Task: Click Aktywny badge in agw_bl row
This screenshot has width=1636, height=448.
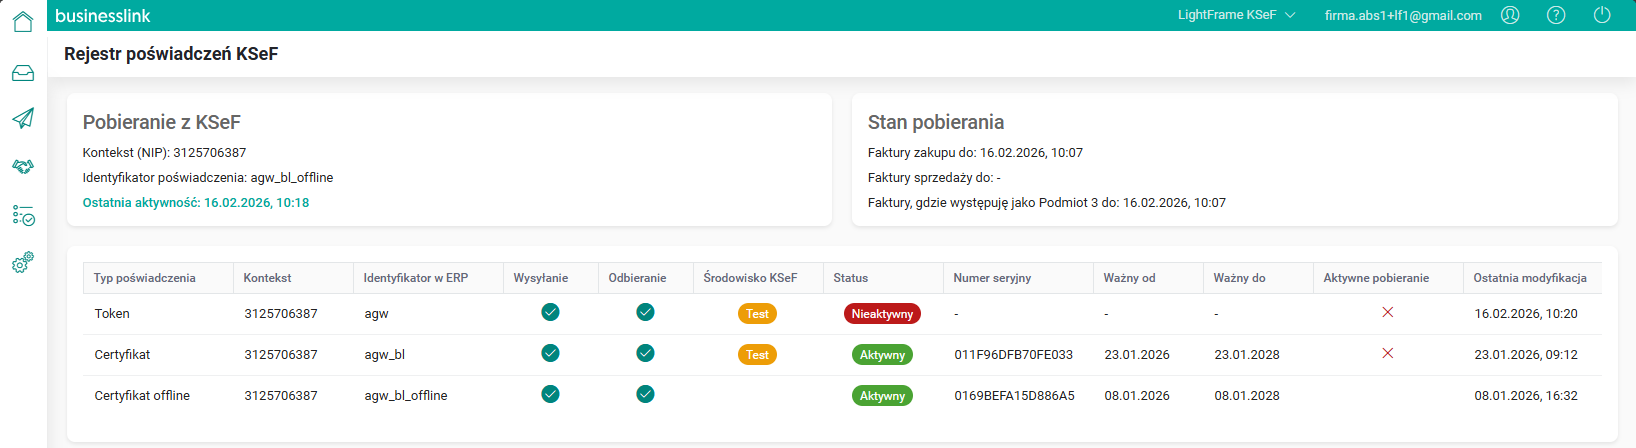Action: 882,355
